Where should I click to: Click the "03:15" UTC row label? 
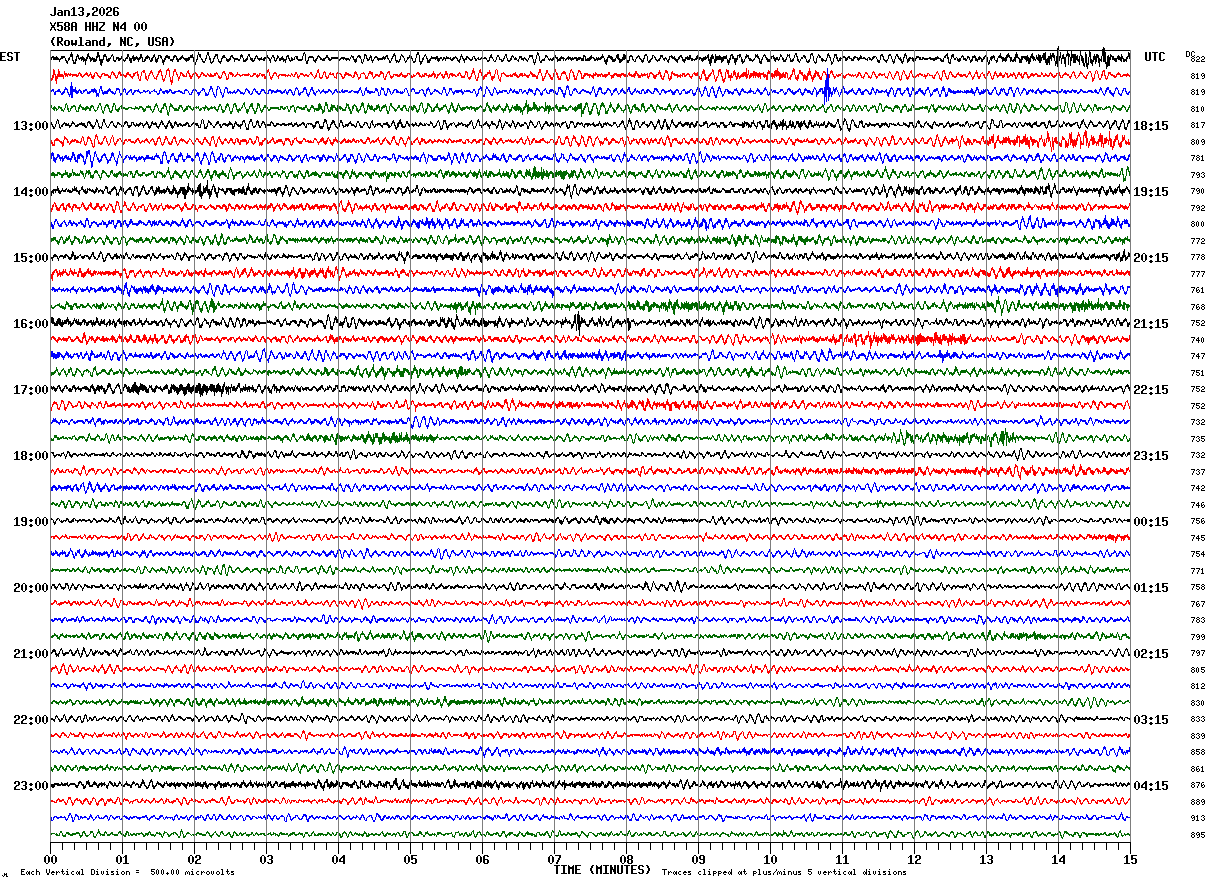(1151, 720)
